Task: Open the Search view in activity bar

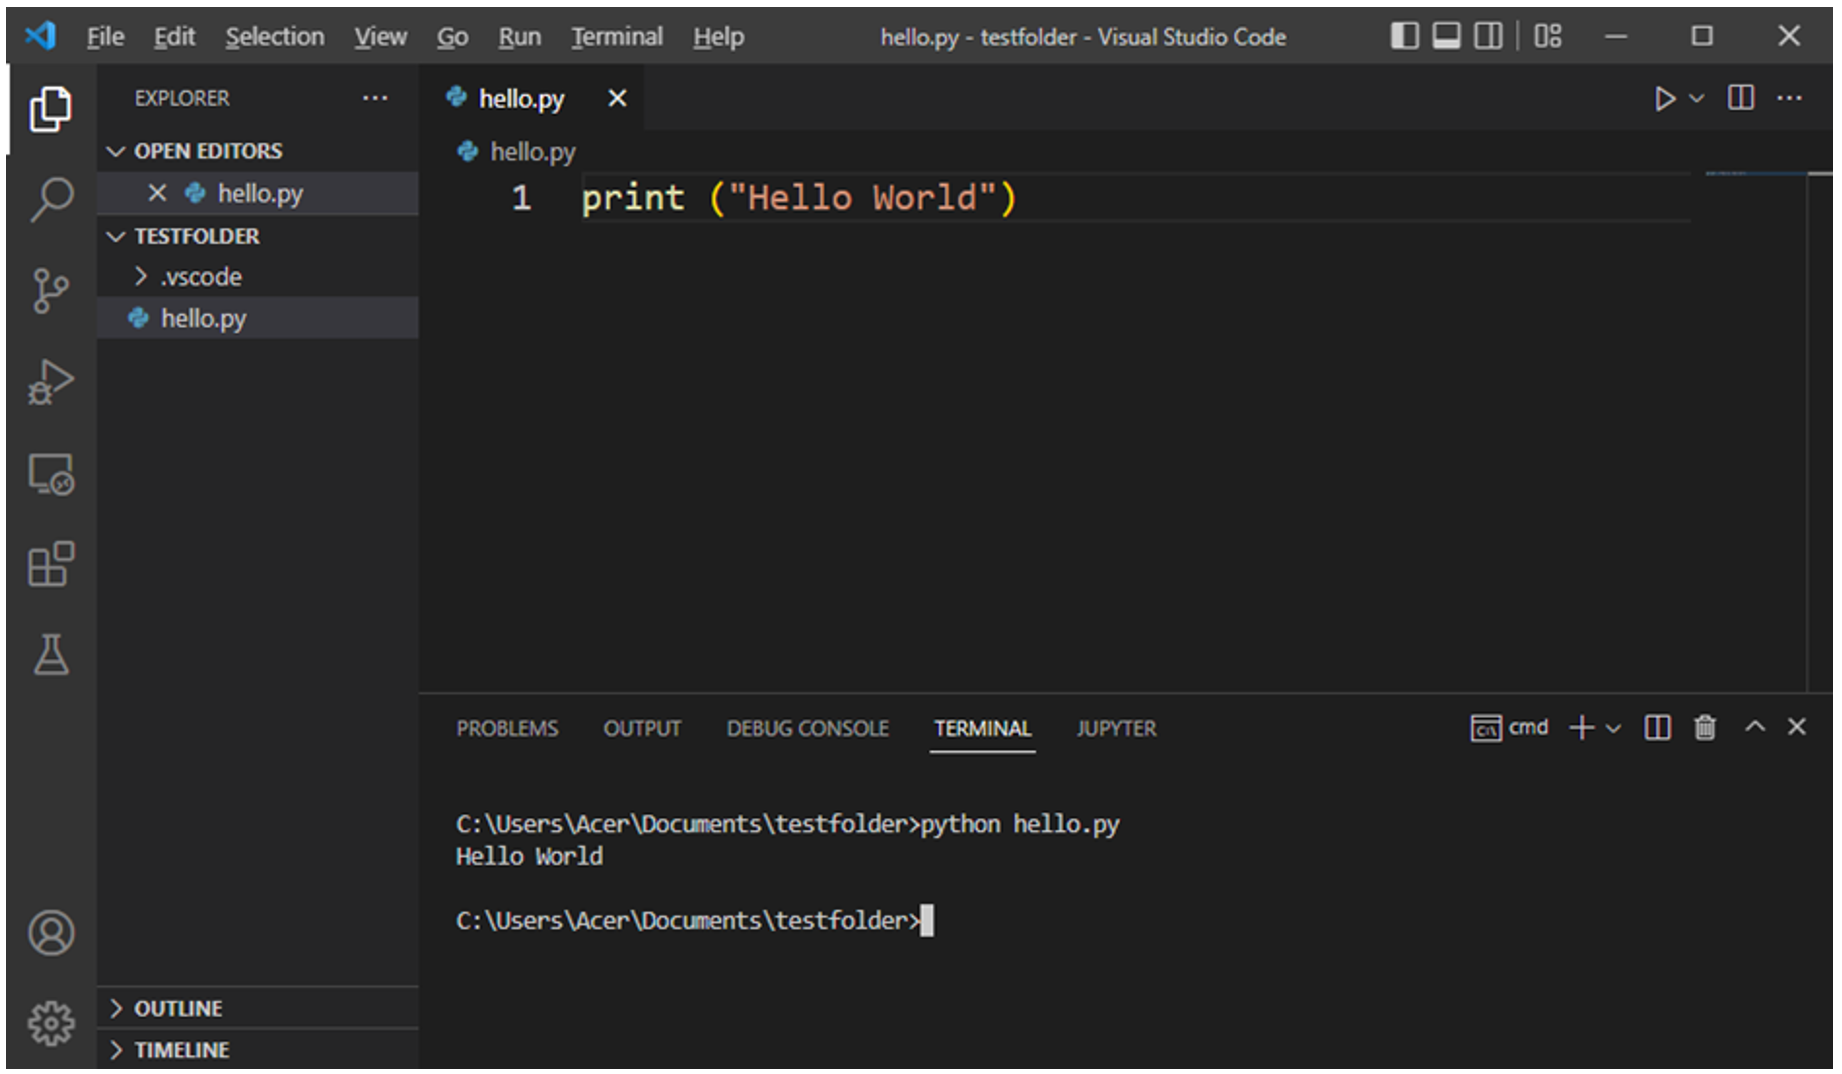Action: [51, 199]
